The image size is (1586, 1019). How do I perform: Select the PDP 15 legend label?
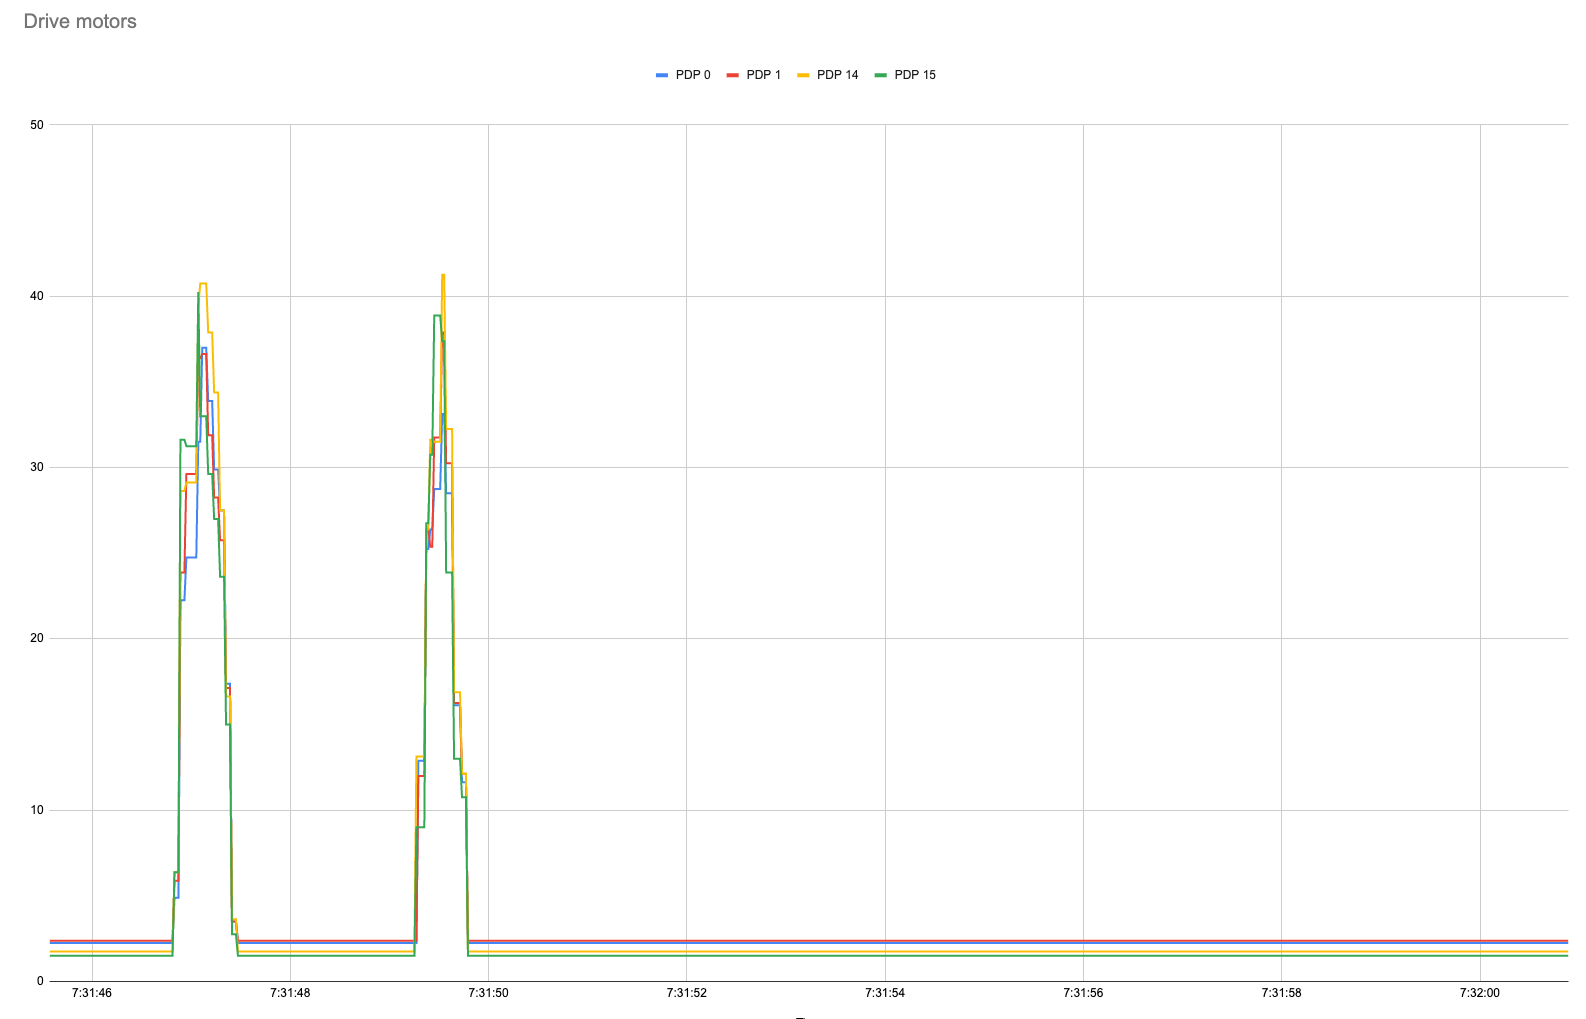coord(915,75)
